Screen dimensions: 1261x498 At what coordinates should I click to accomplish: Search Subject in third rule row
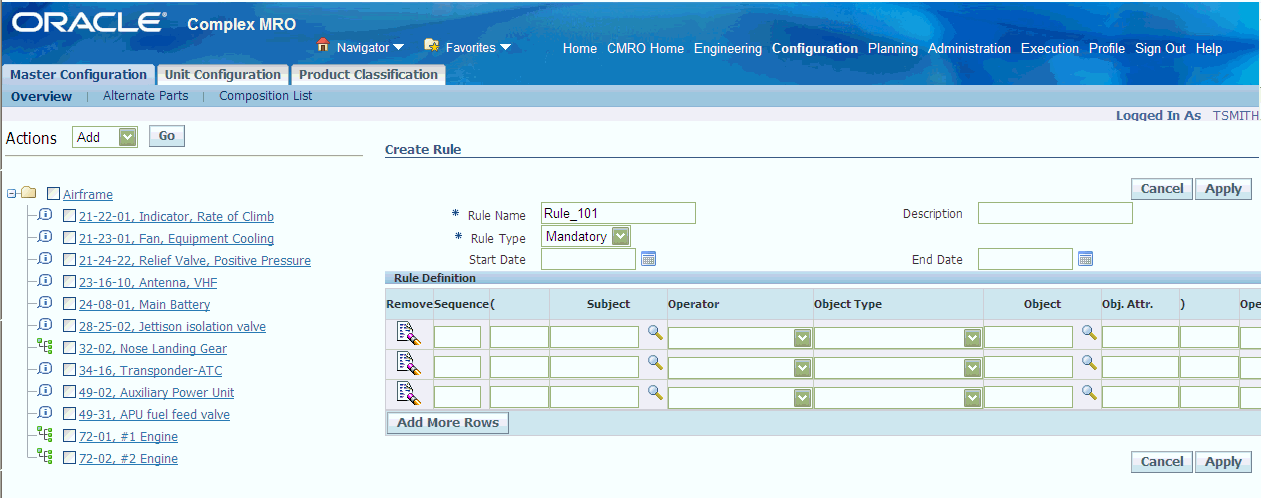pyautogui.click(x=655, y=392)
